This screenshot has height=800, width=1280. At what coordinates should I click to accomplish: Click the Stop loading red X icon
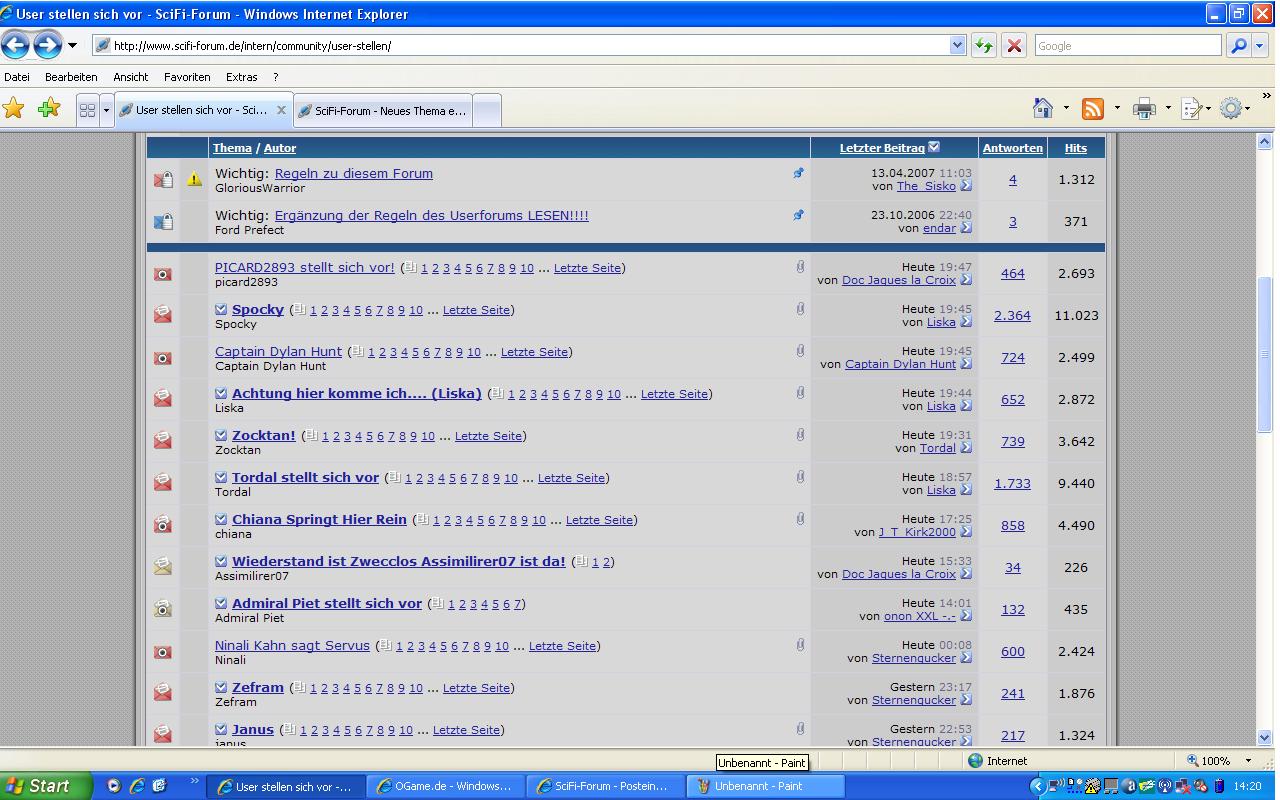[1013, 46]
